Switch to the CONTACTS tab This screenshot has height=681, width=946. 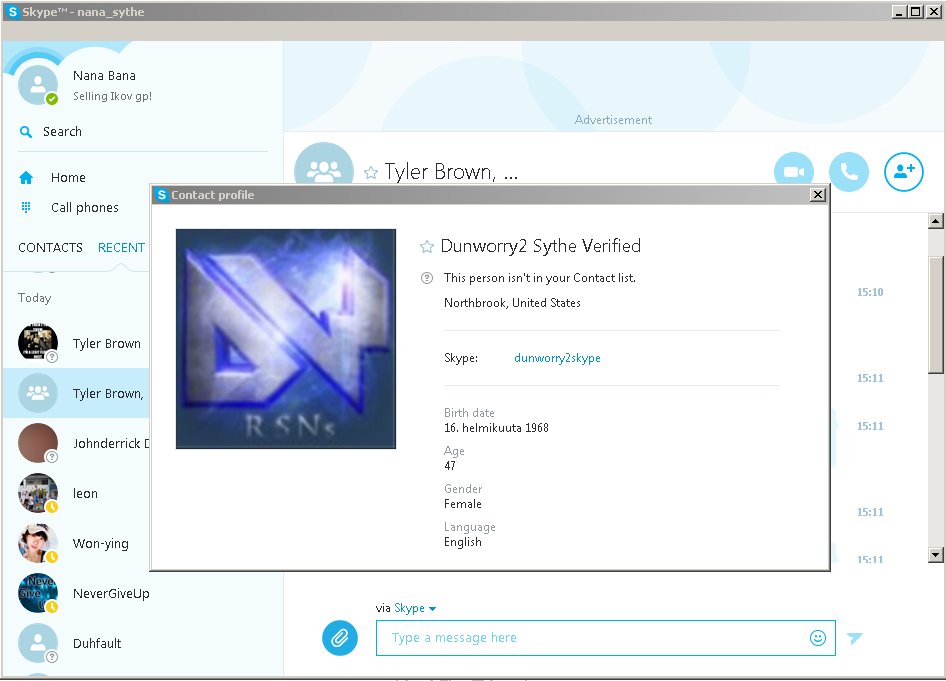pyautogui.click(x=50, y=247)
